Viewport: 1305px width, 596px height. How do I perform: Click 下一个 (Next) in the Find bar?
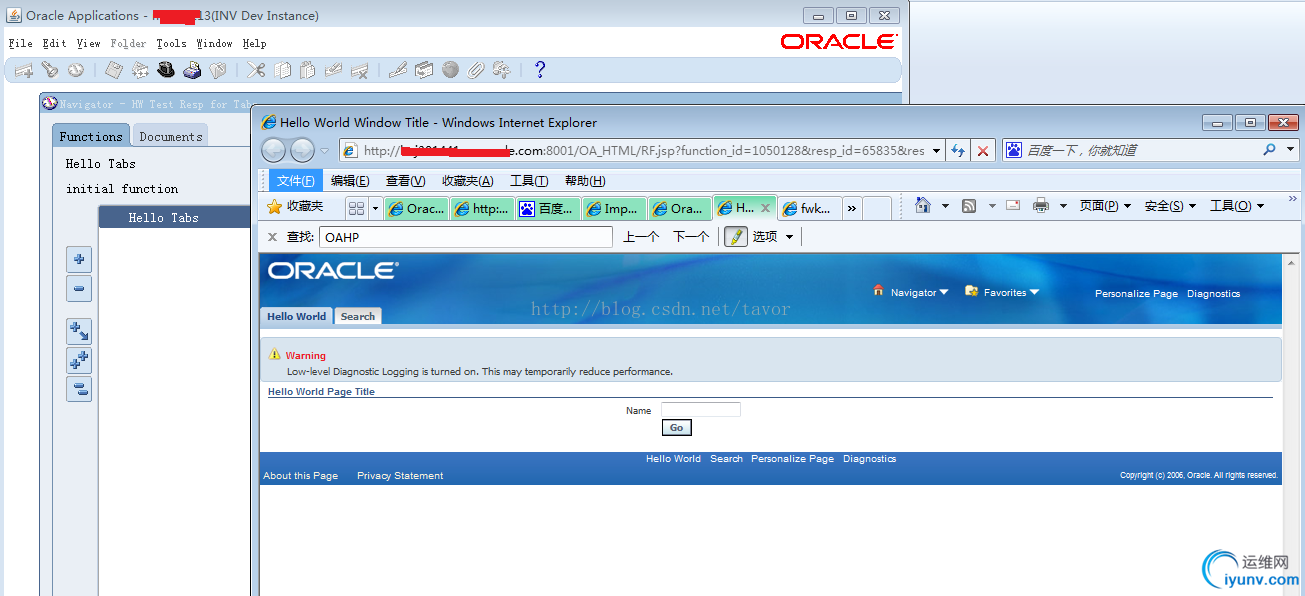click(x=691, y=237)
